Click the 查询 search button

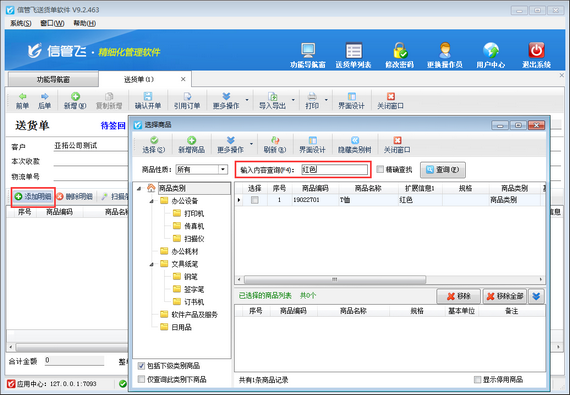coord(442,170)
